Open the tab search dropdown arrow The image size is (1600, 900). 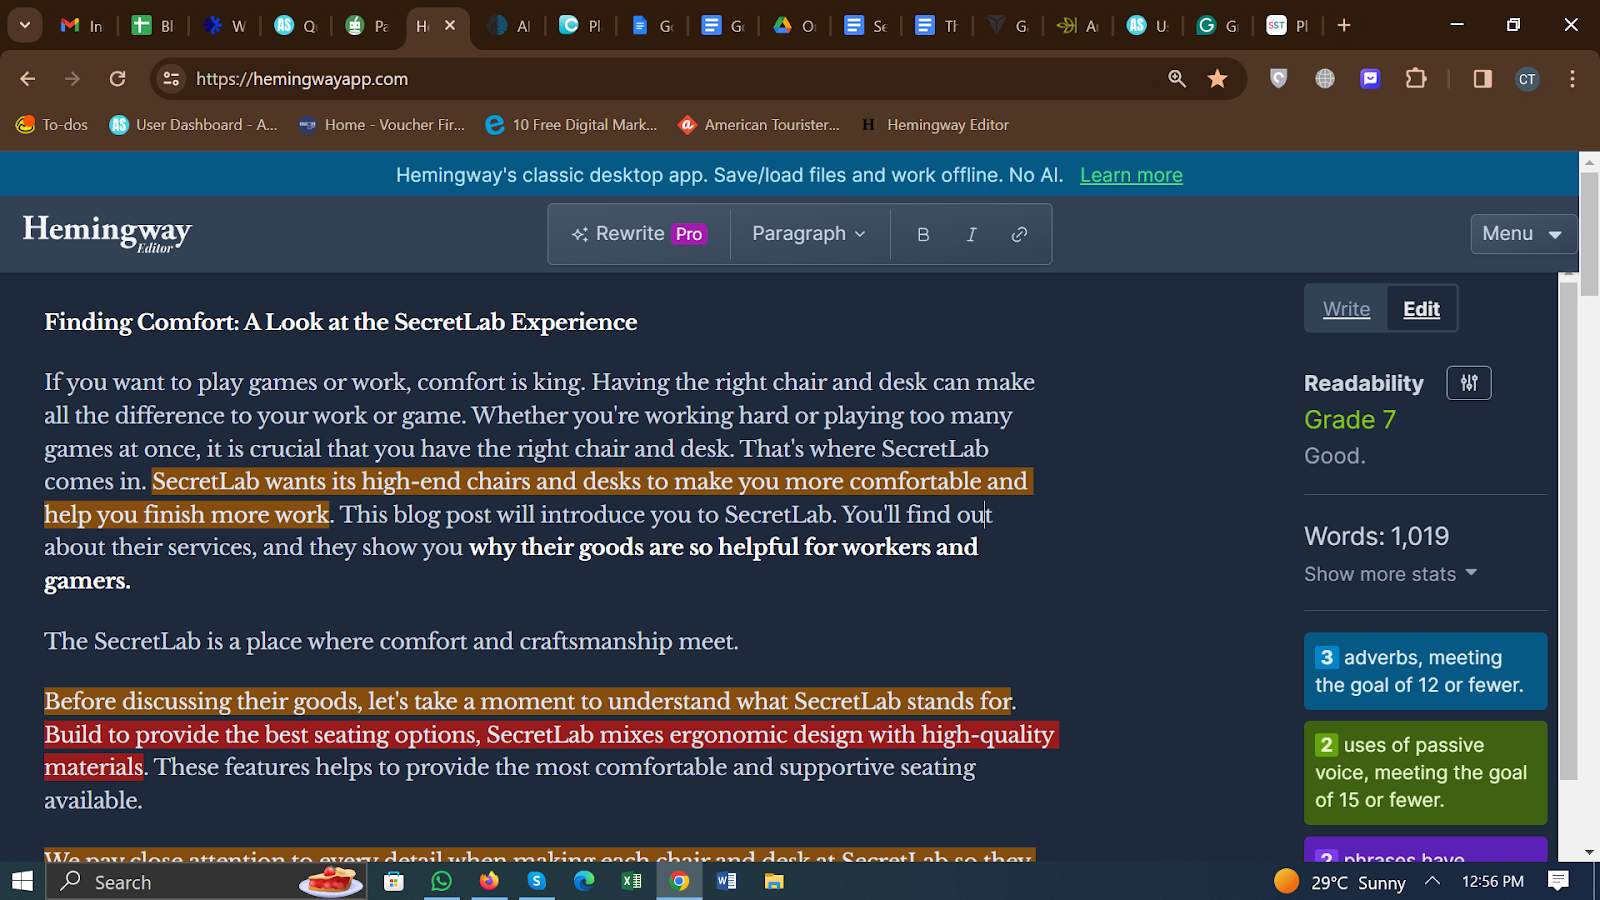[x=24, y=25]
